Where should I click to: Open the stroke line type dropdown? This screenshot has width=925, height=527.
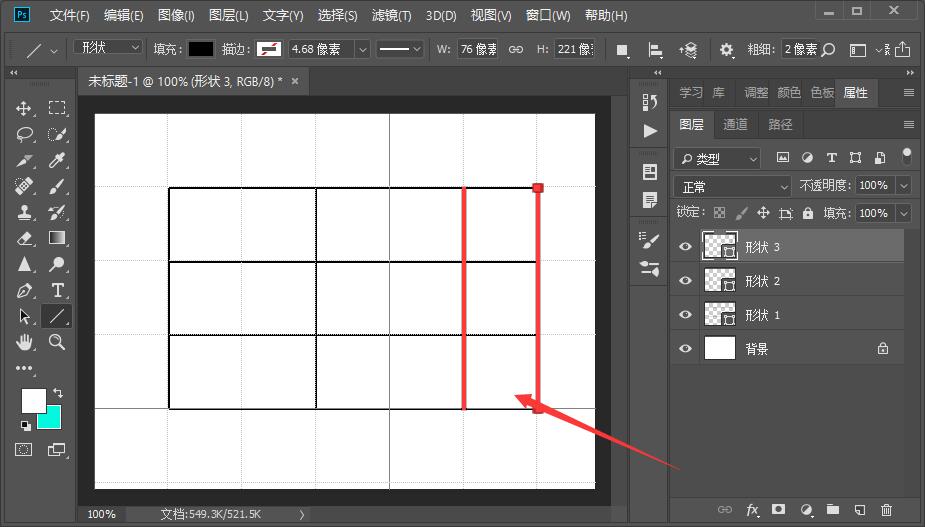click(400, 50)
